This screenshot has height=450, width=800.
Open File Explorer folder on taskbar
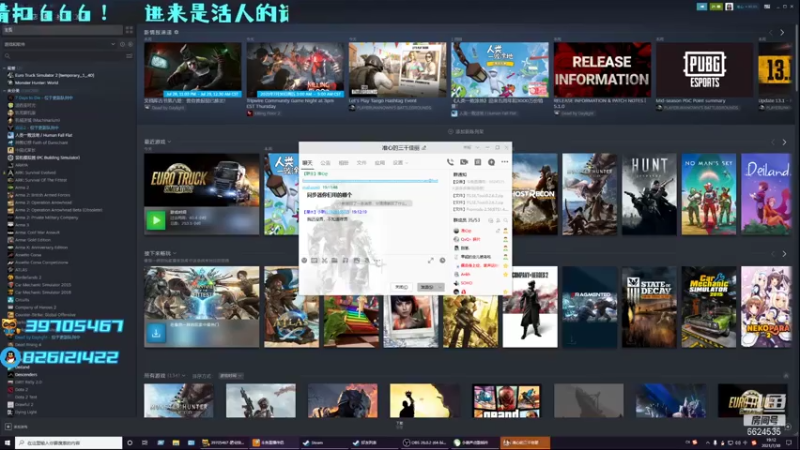(176, 443)
